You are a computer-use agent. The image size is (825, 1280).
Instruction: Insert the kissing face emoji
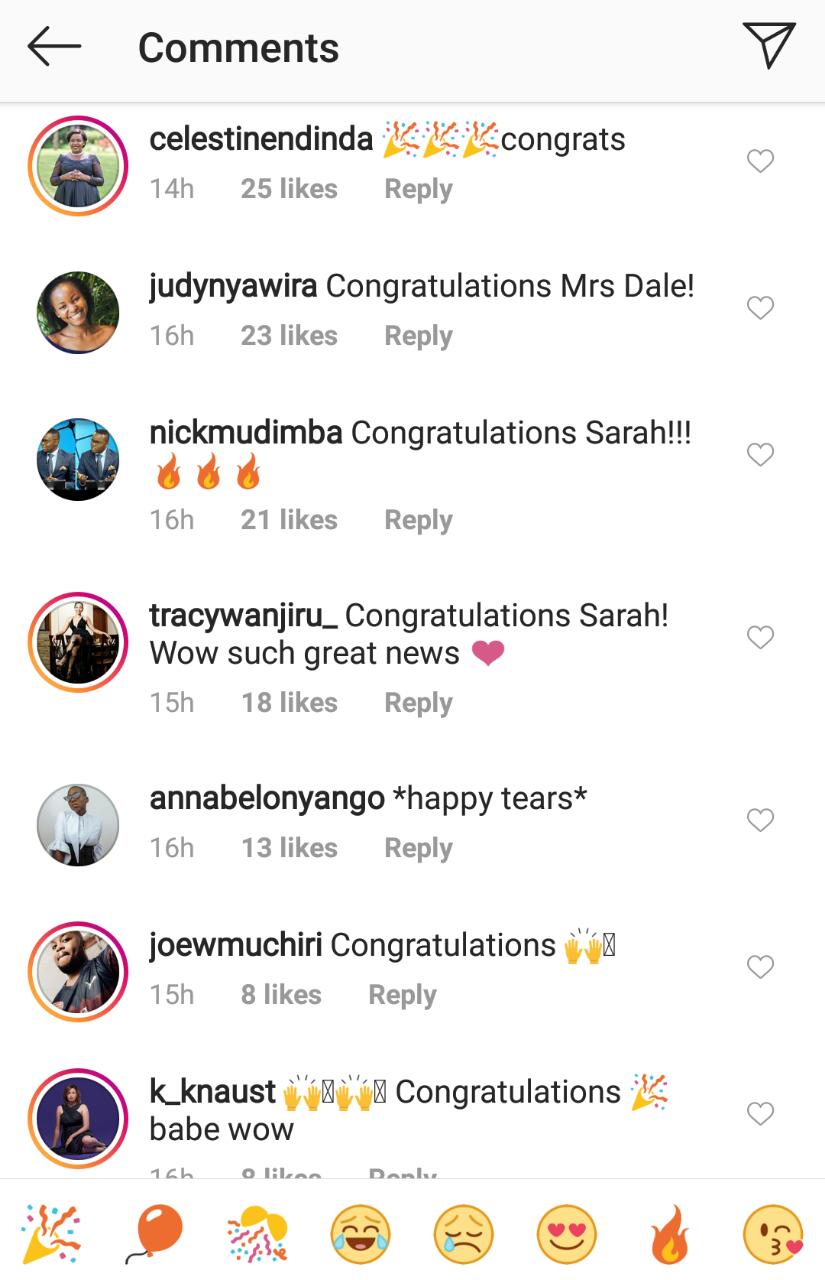pos(773,1233)
